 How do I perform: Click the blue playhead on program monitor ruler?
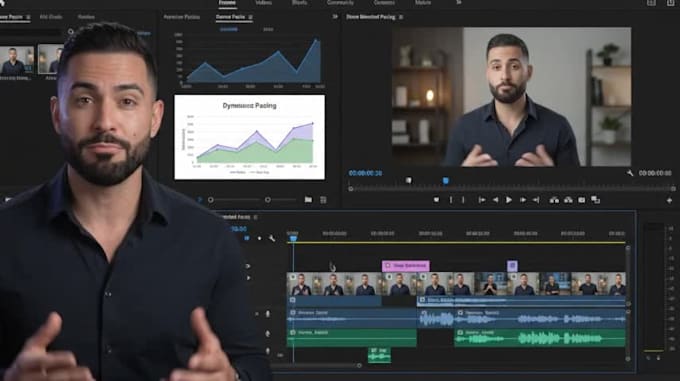445,181
